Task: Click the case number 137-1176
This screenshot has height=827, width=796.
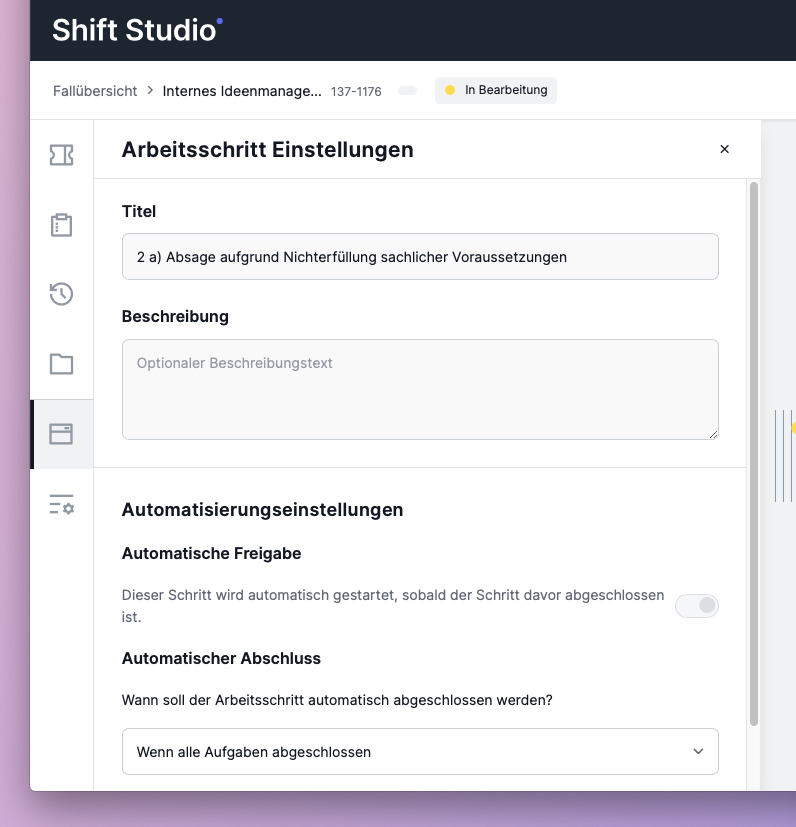Action: [356, 91]
